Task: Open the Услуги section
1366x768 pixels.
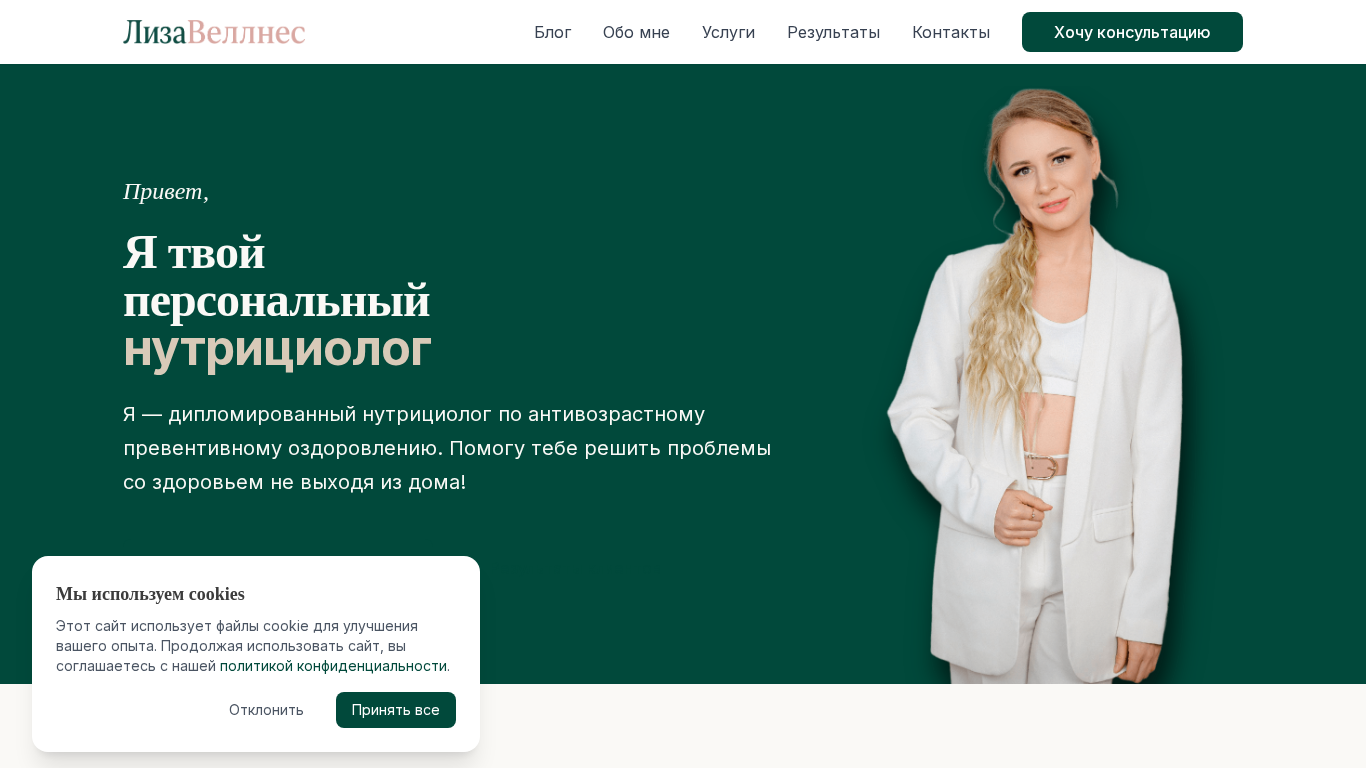Action: point(728,32)
